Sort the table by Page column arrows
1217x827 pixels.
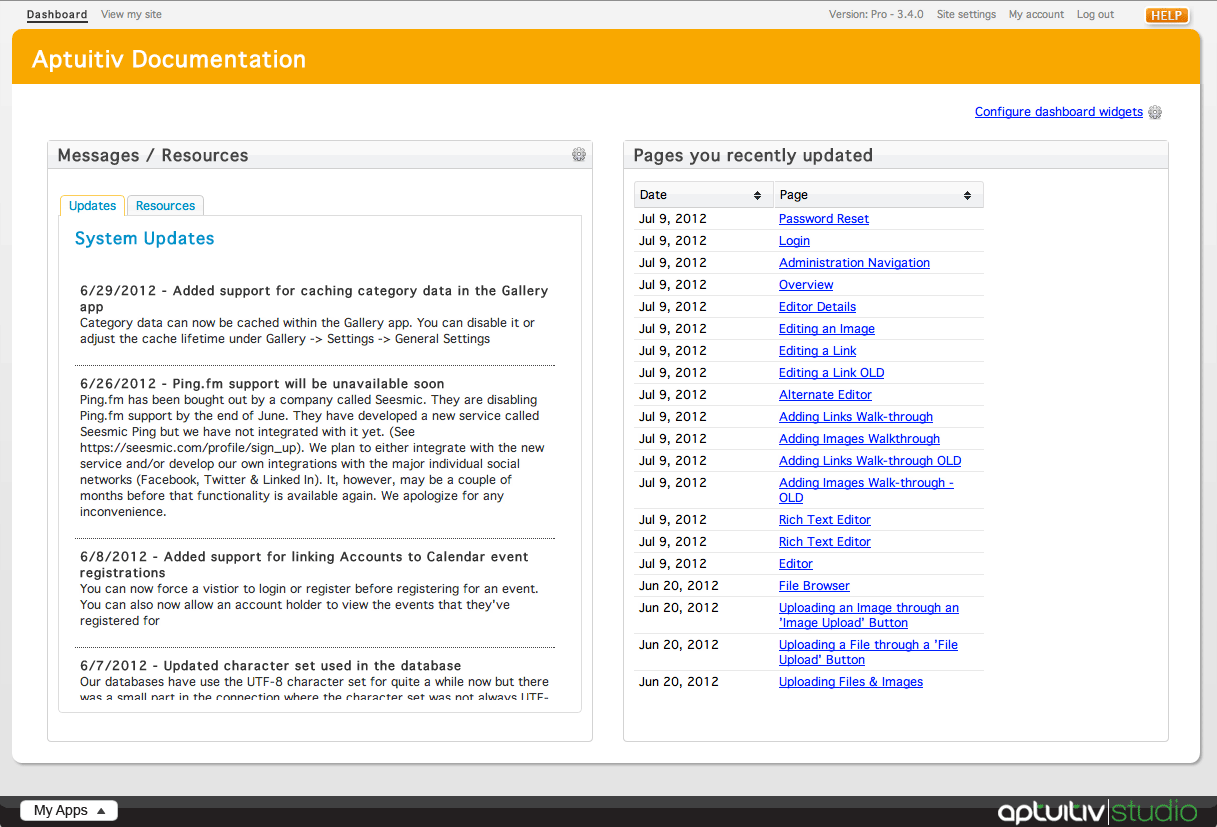[967, 195]
